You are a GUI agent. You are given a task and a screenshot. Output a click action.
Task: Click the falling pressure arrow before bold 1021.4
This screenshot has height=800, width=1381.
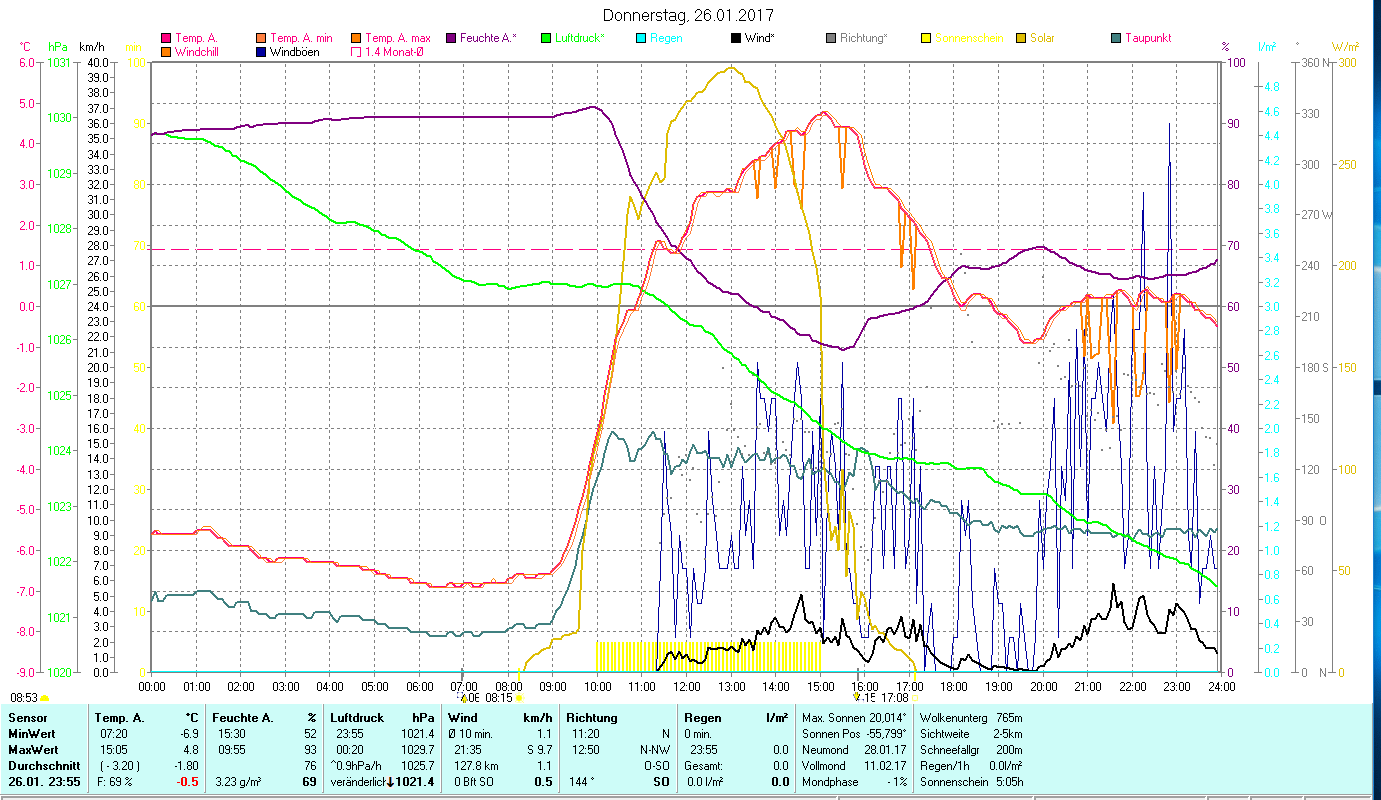(x=391, y=781)
